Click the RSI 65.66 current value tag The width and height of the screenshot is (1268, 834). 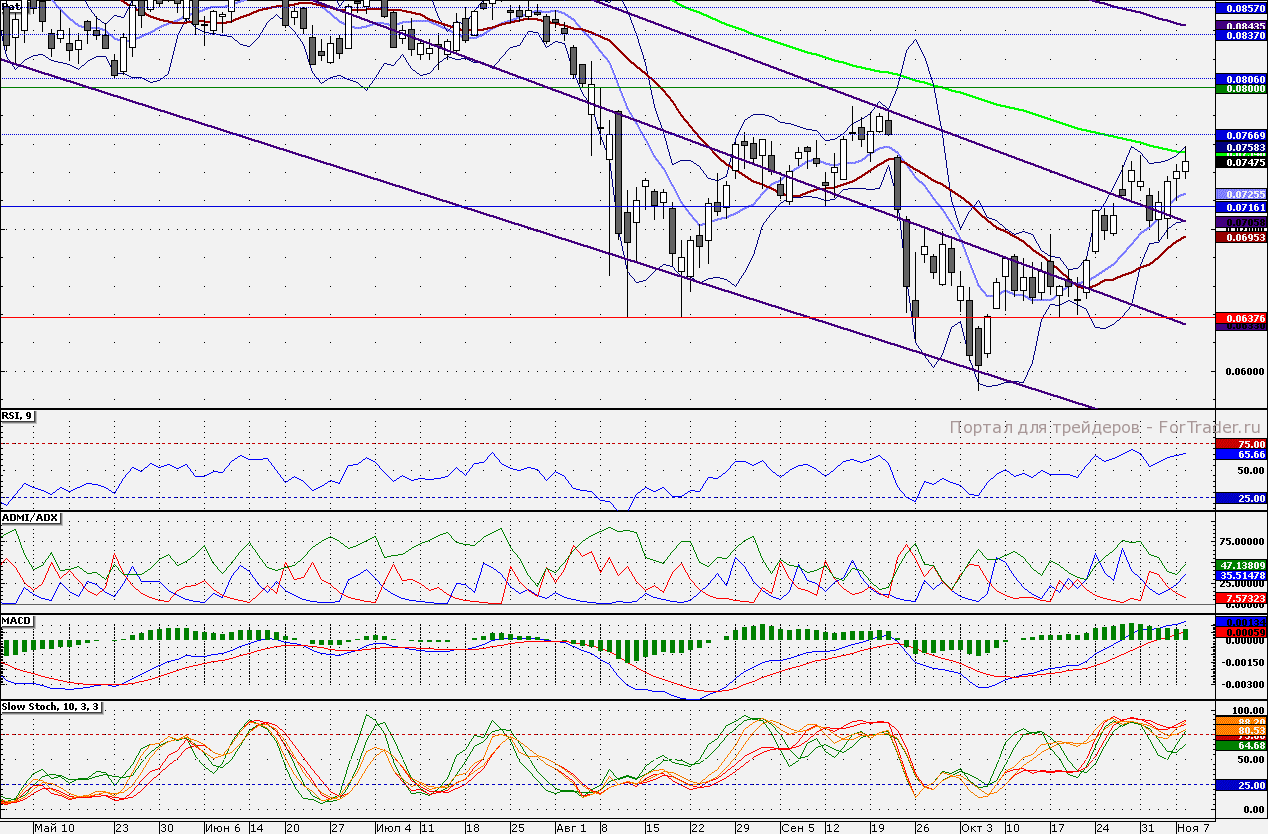[x=1241, y=454]
